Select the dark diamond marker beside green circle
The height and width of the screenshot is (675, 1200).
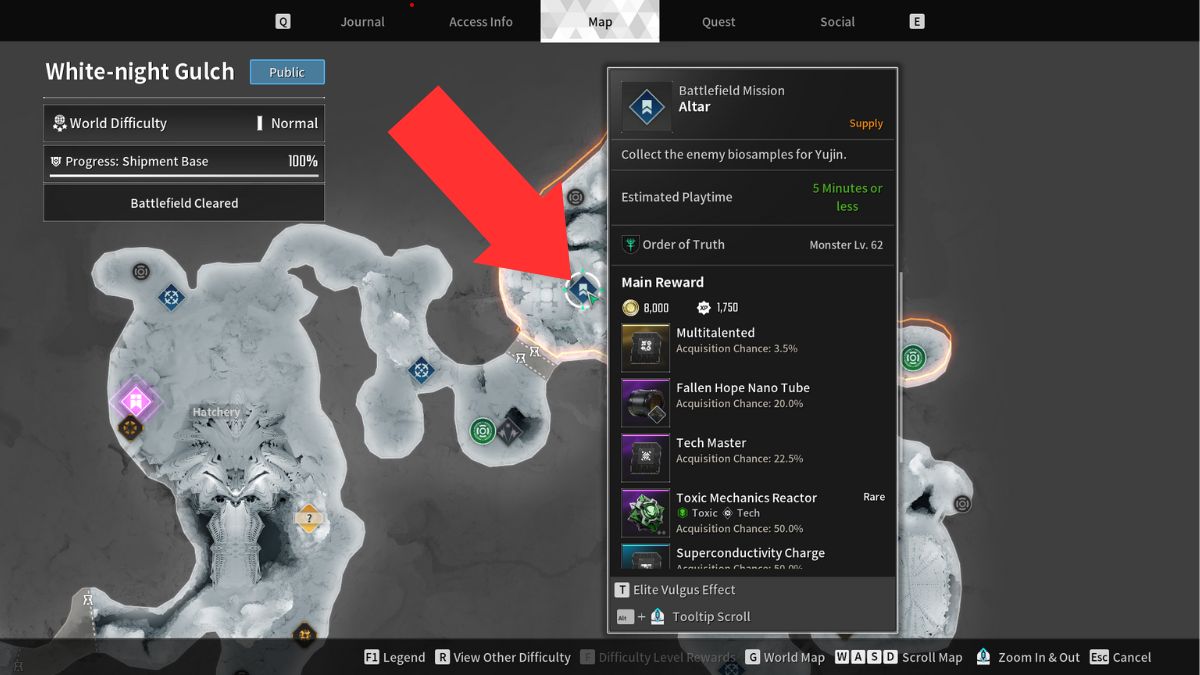point(511,431)
